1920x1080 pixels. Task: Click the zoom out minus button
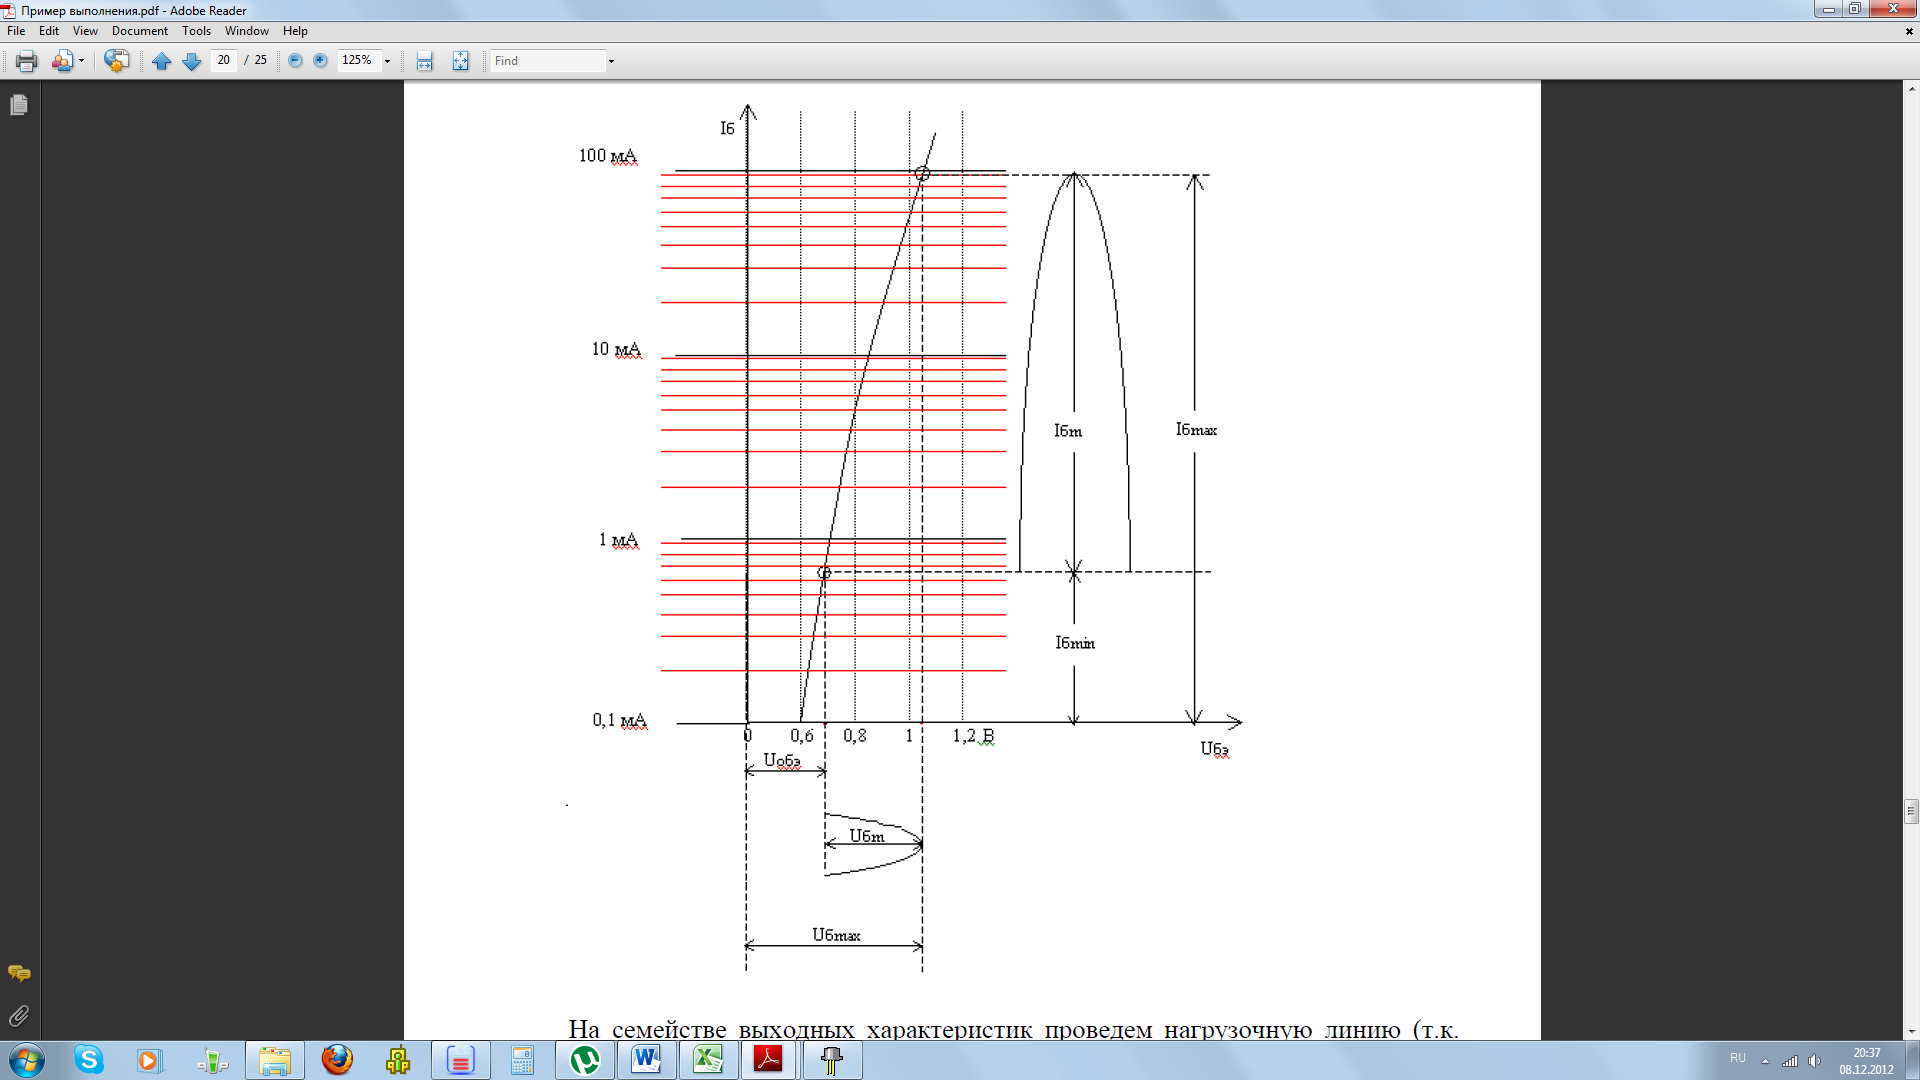click(x=295, y=61)
